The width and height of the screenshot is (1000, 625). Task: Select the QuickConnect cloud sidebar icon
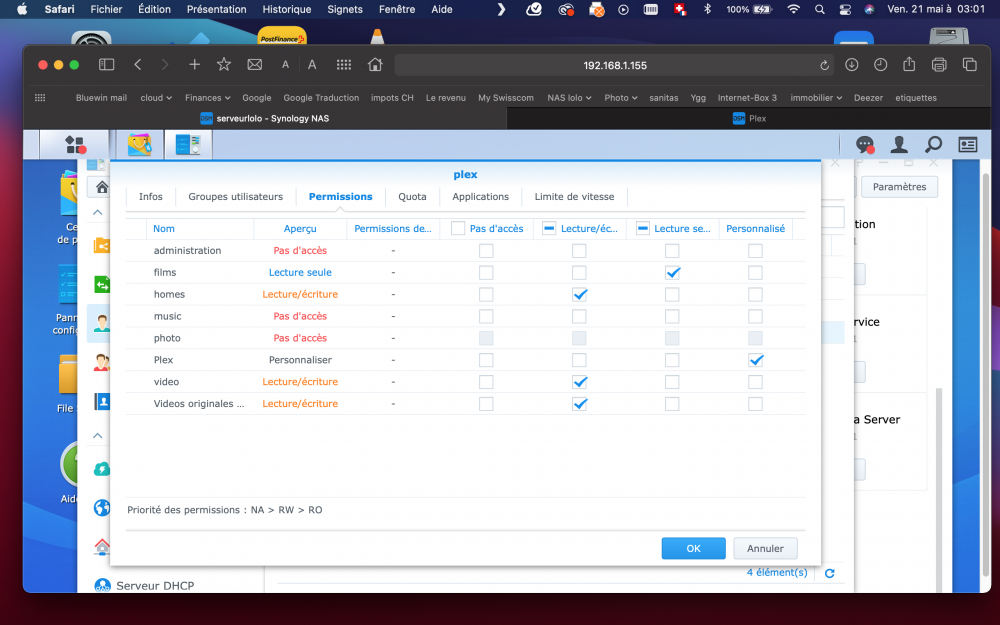[x=102, y=469]
